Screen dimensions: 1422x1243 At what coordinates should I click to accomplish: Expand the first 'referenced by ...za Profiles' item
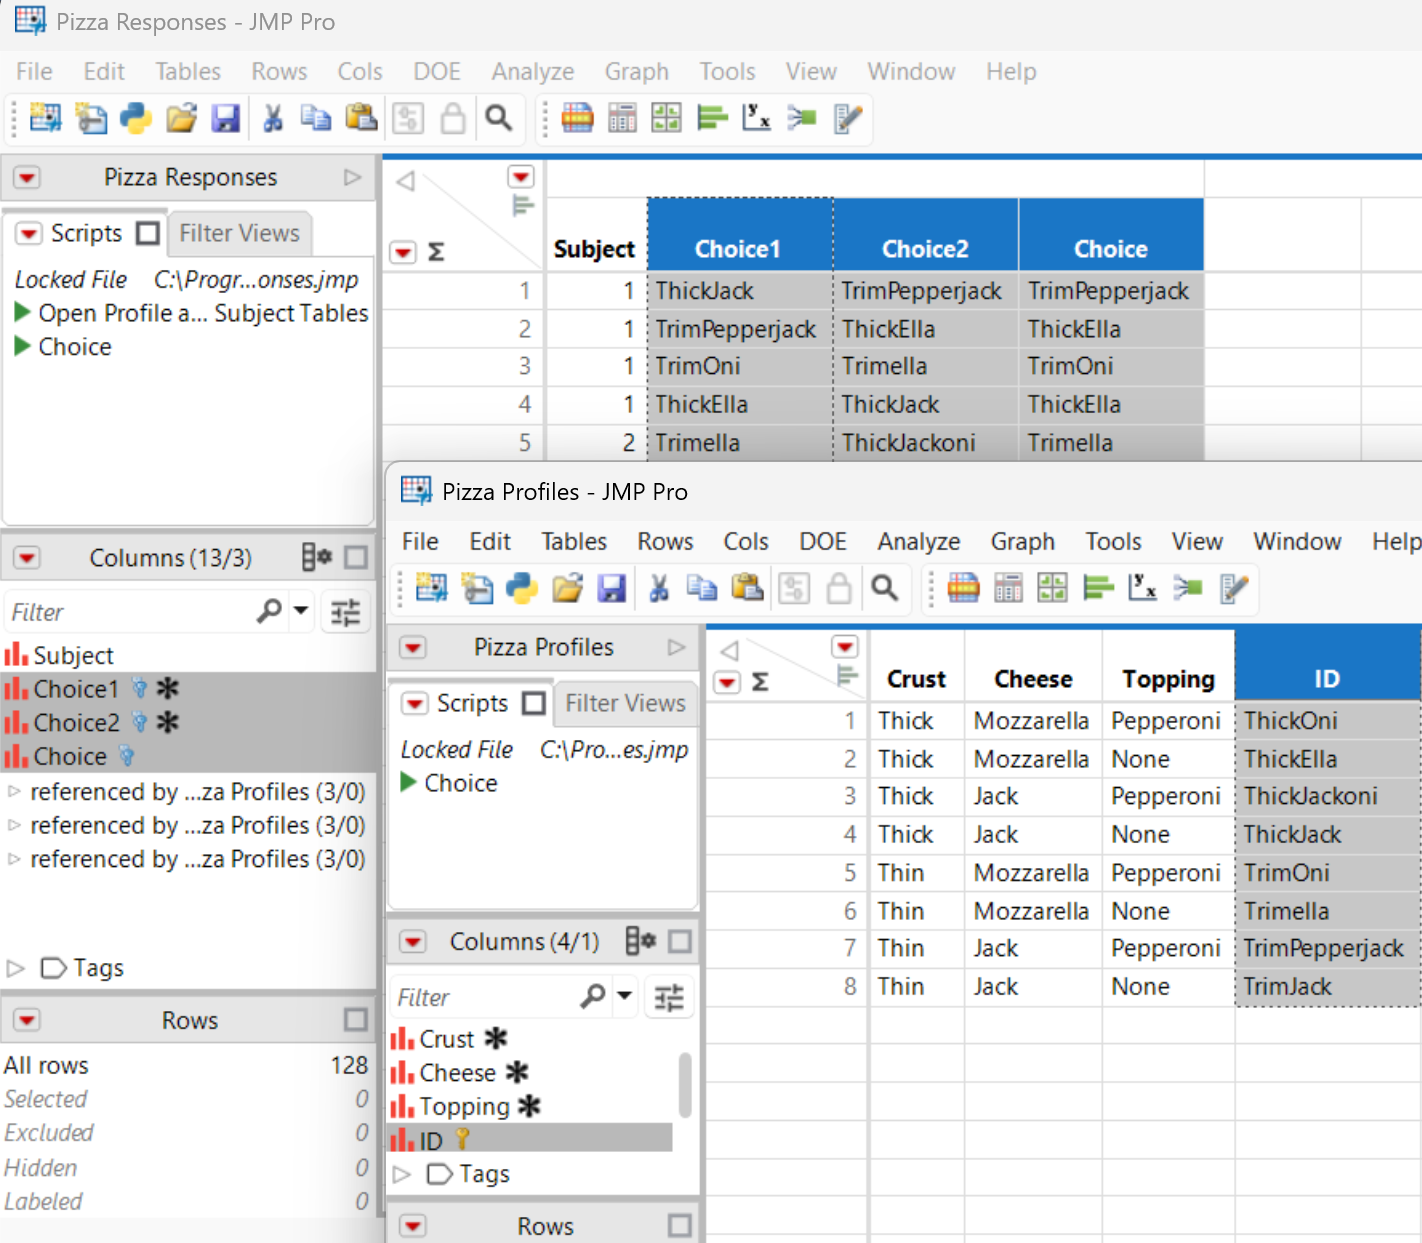[x=15, y=791]
